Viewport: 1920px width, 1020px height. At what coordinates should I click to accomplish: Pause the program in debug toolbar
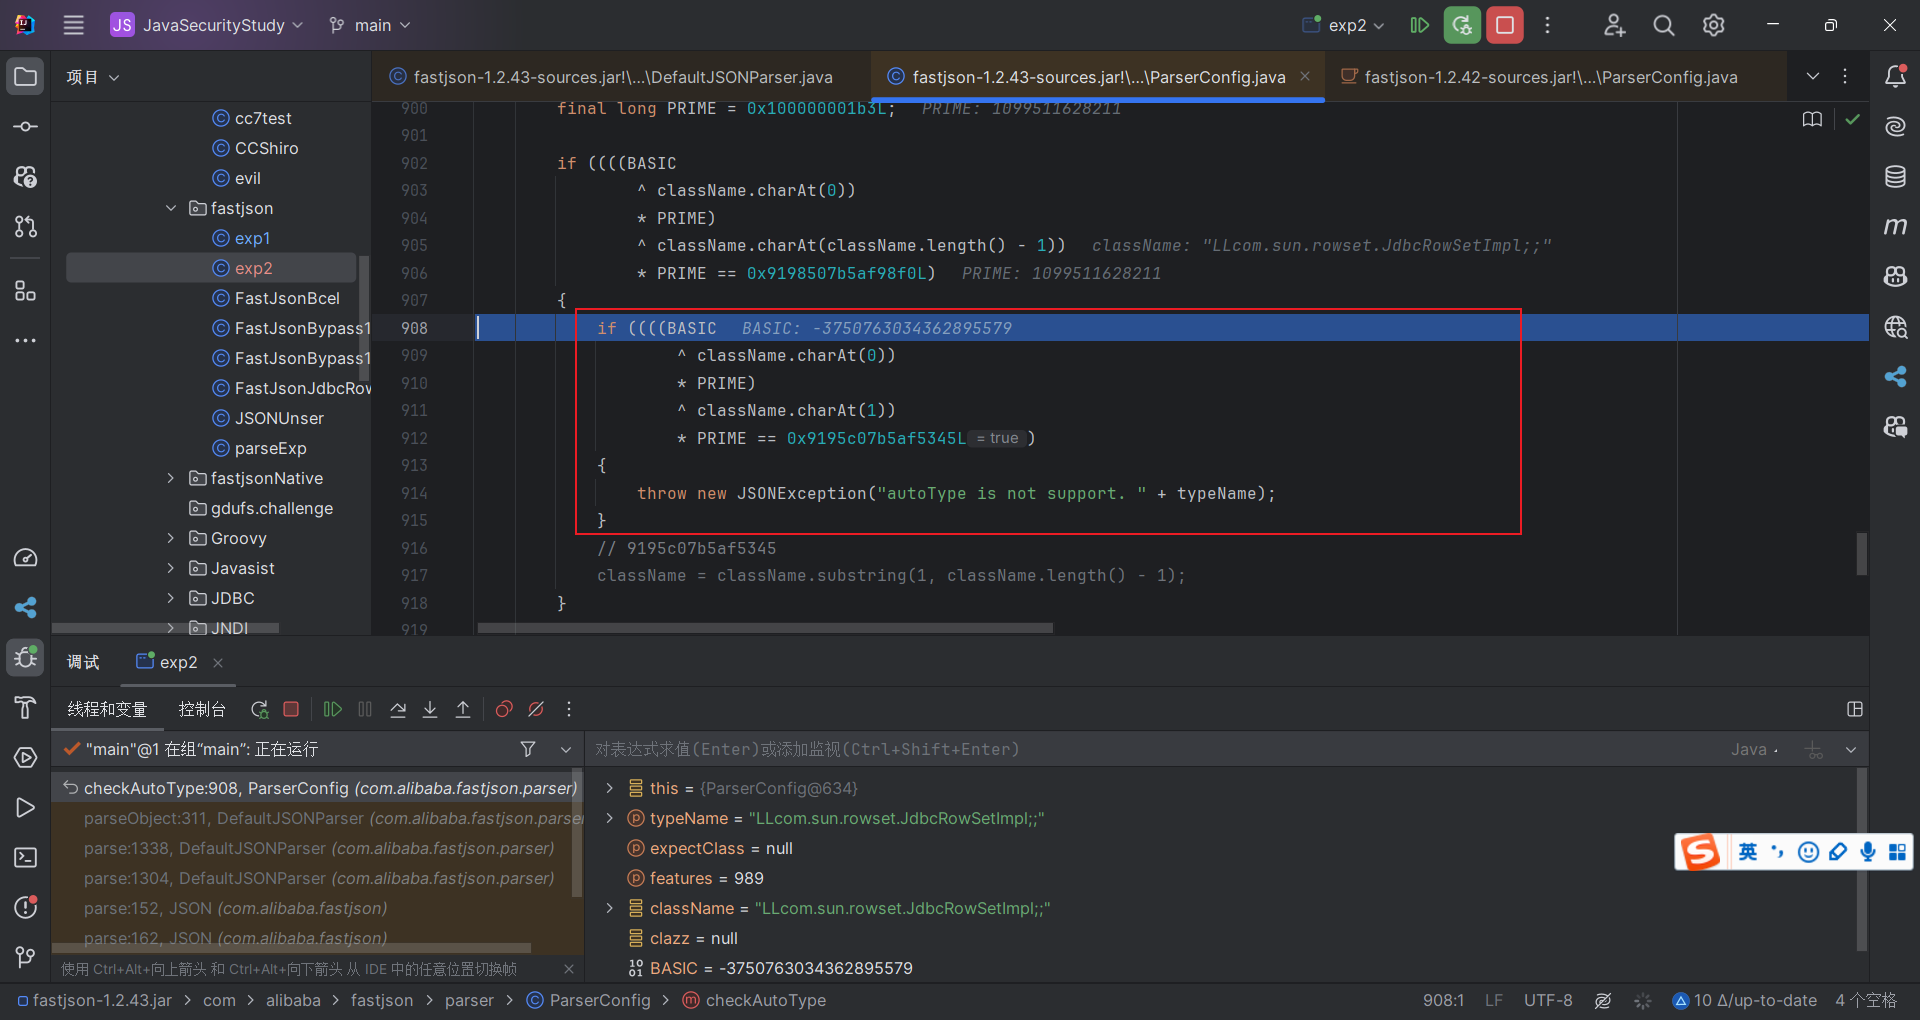click(365, 709)
